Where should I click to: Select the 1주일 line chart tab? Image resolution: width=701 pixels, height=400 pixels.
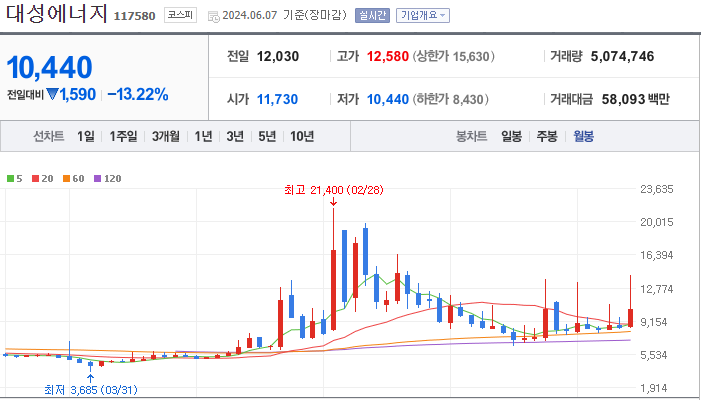[x=123, y=136]
